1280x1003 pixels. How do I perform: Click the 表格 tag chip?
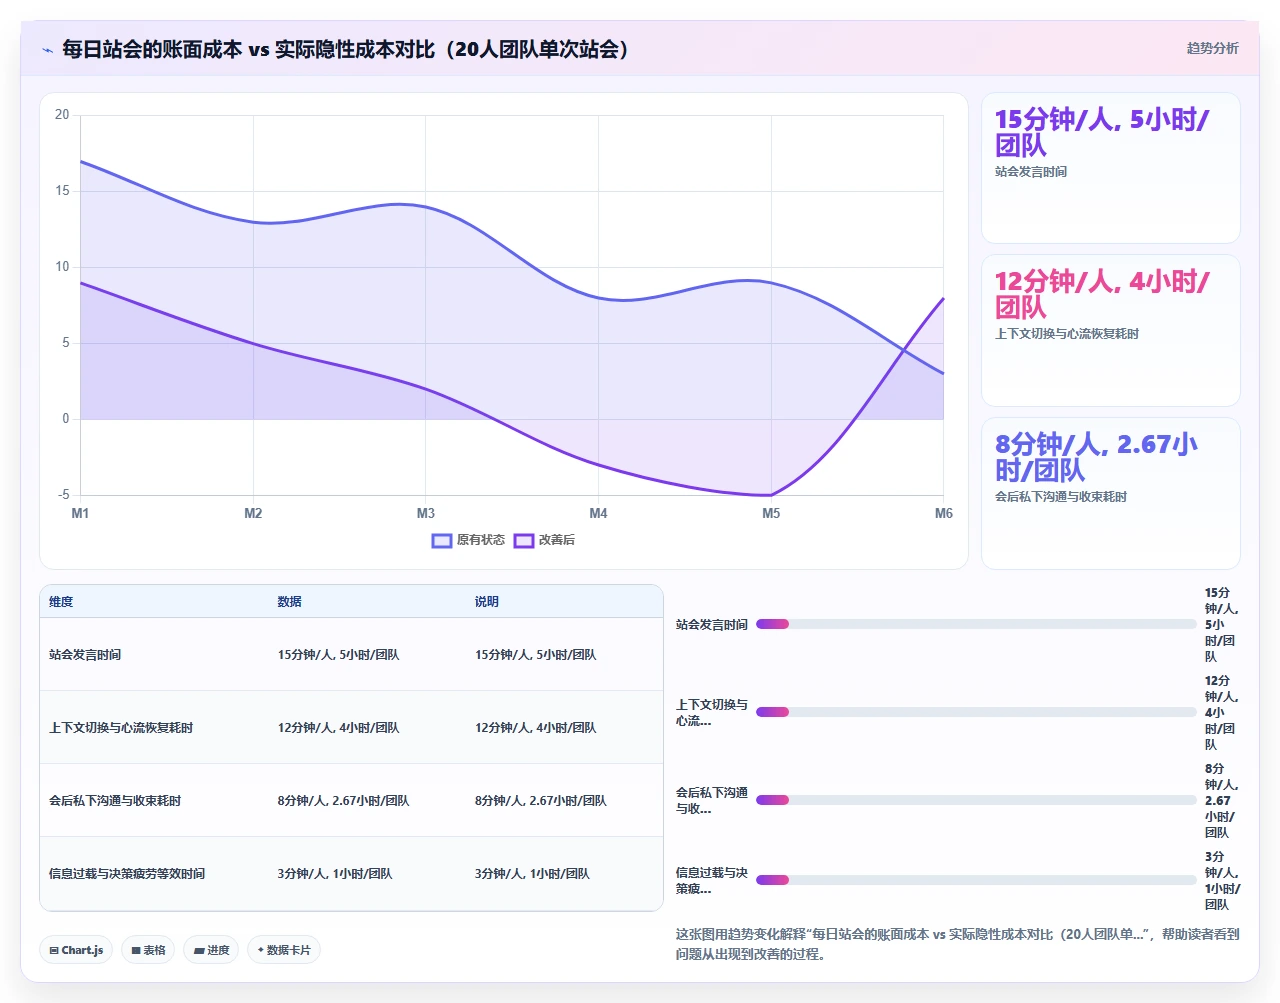(x=148, y=950)
